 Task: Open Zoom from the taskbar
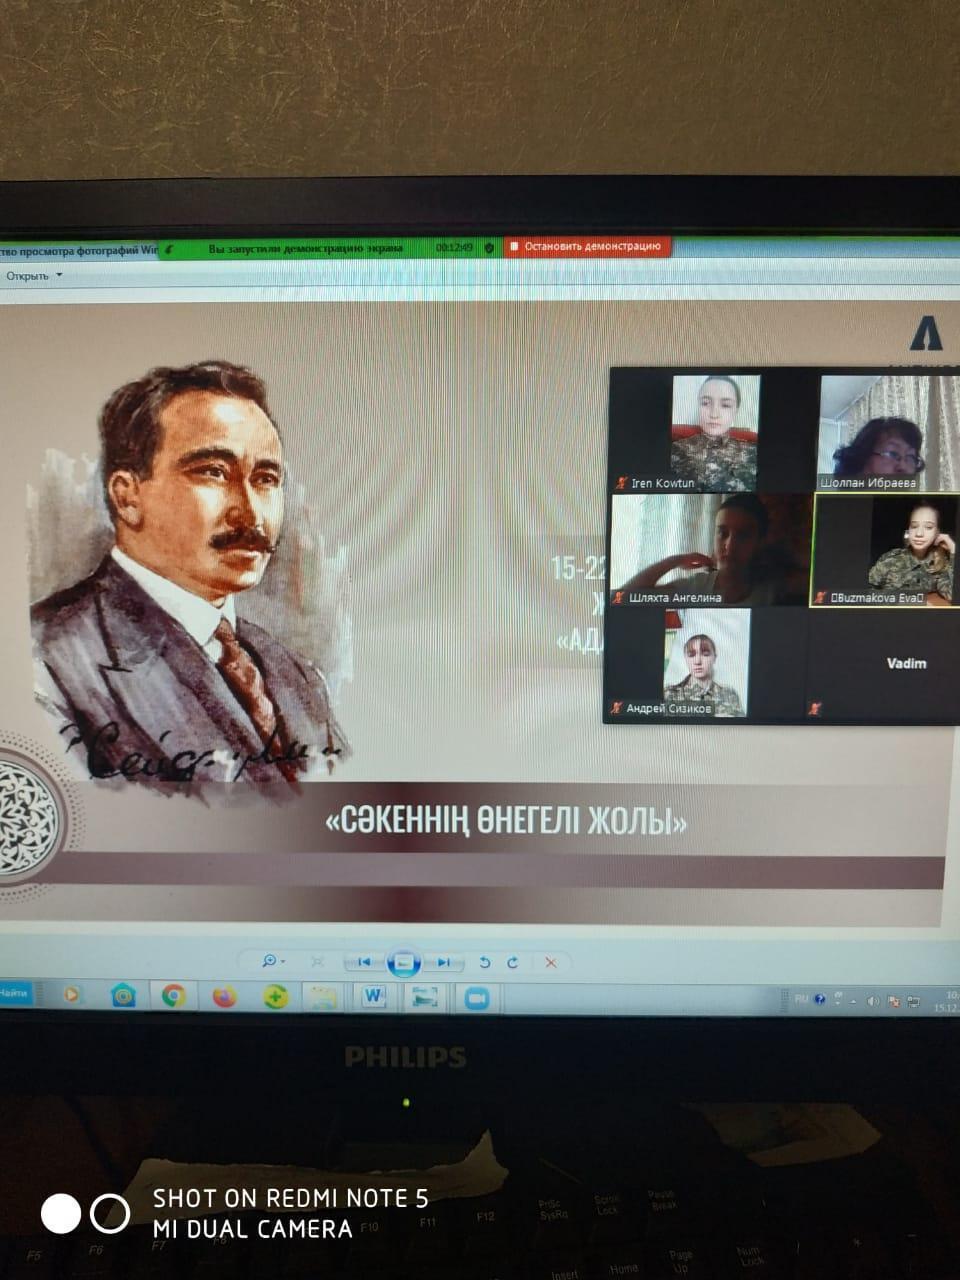point(476,997)
